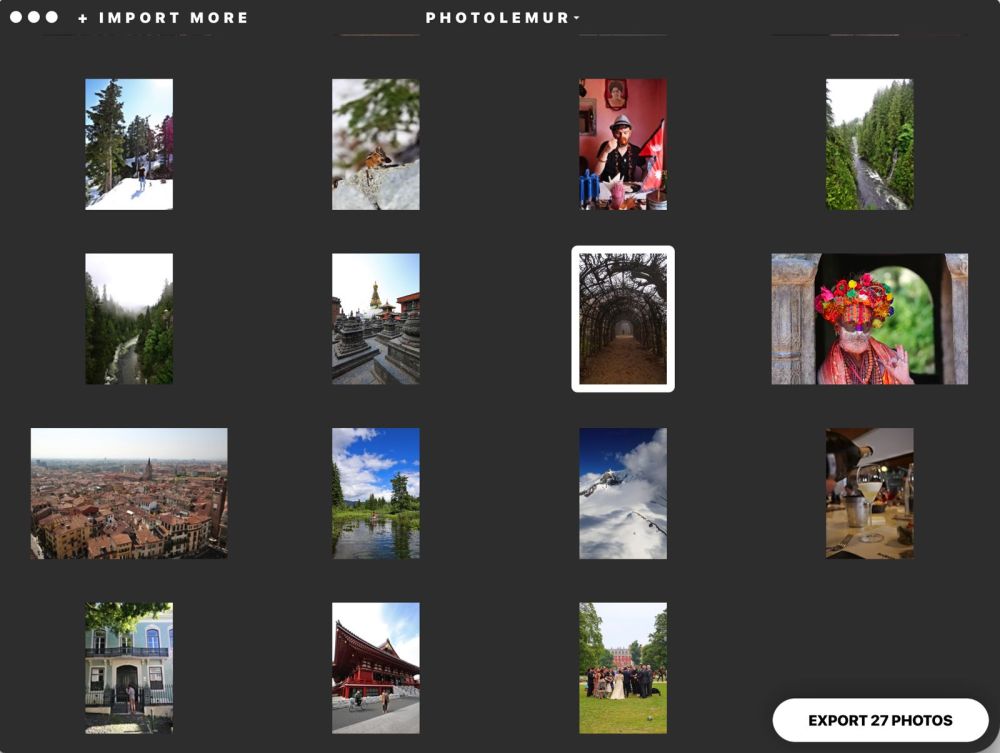Click the first window control dot
Image resolution: width=1000 pixels, height=753 pixels.
coord(16,17)
